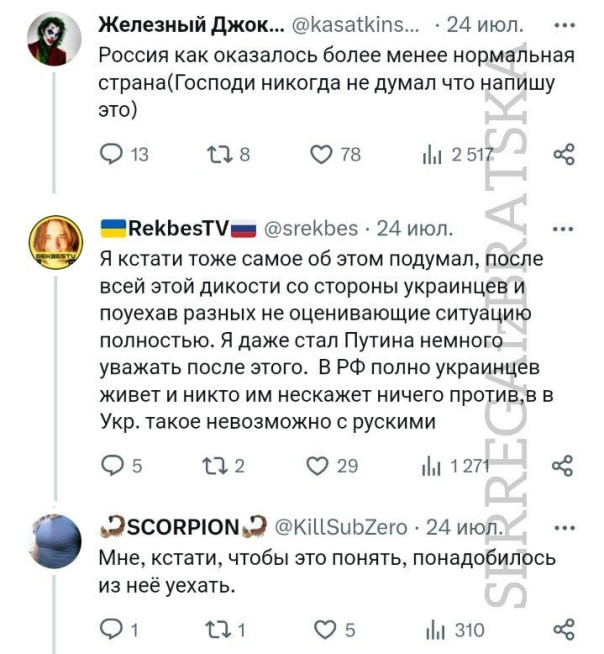Reply to RekbesTV's tweet

[x=112, y=464]
